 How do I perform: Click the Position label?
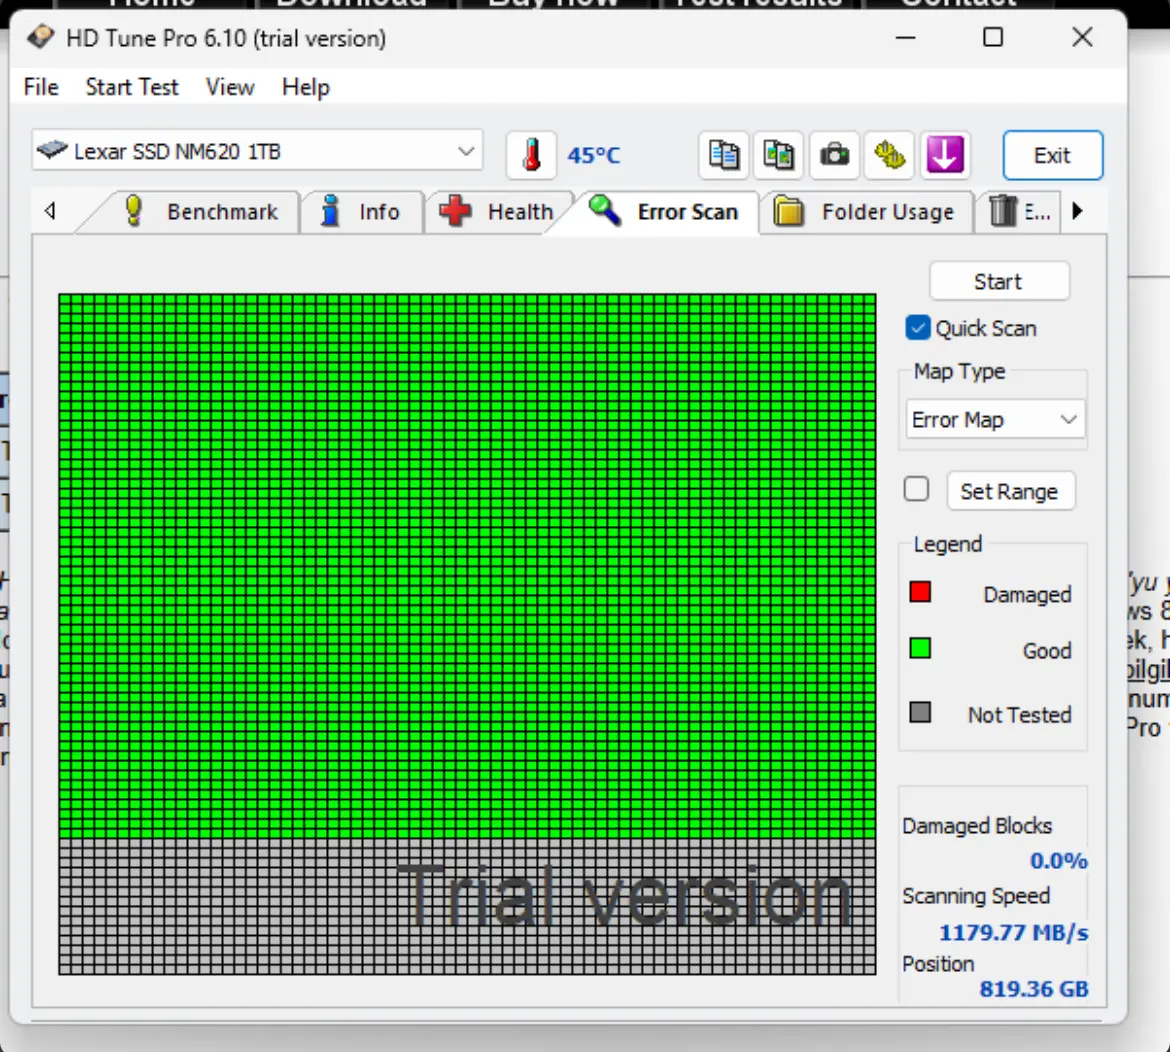point(938,964)
